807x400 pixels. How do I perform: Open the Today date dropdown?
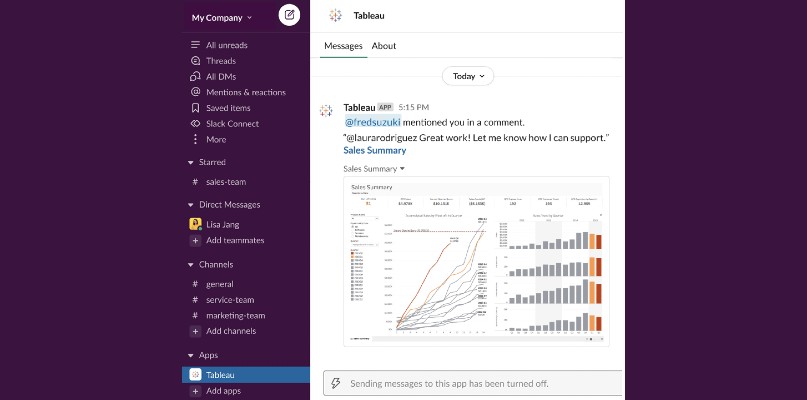[468, 76]
